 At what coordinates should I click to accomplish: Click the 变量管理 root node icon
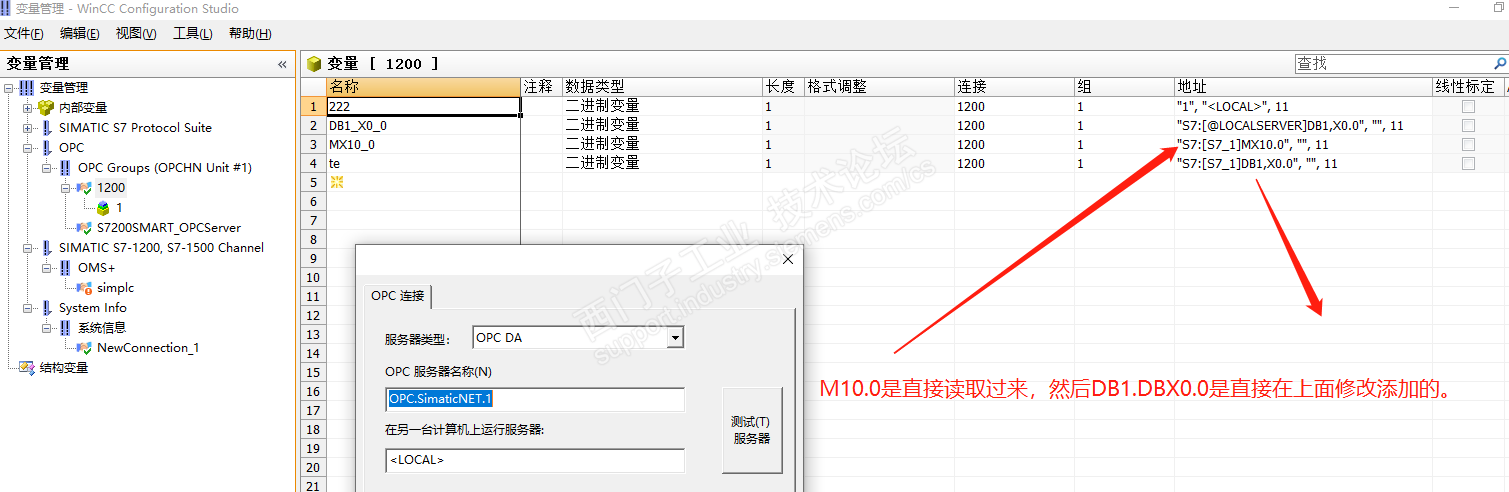[27, 88]
